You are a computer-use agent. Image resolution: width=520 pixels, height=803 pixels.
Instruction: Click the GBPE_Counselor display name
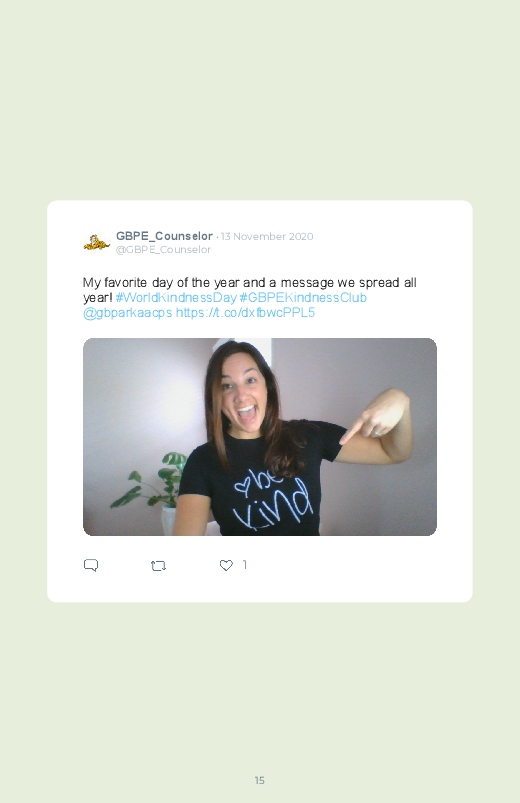click(164, 236)
